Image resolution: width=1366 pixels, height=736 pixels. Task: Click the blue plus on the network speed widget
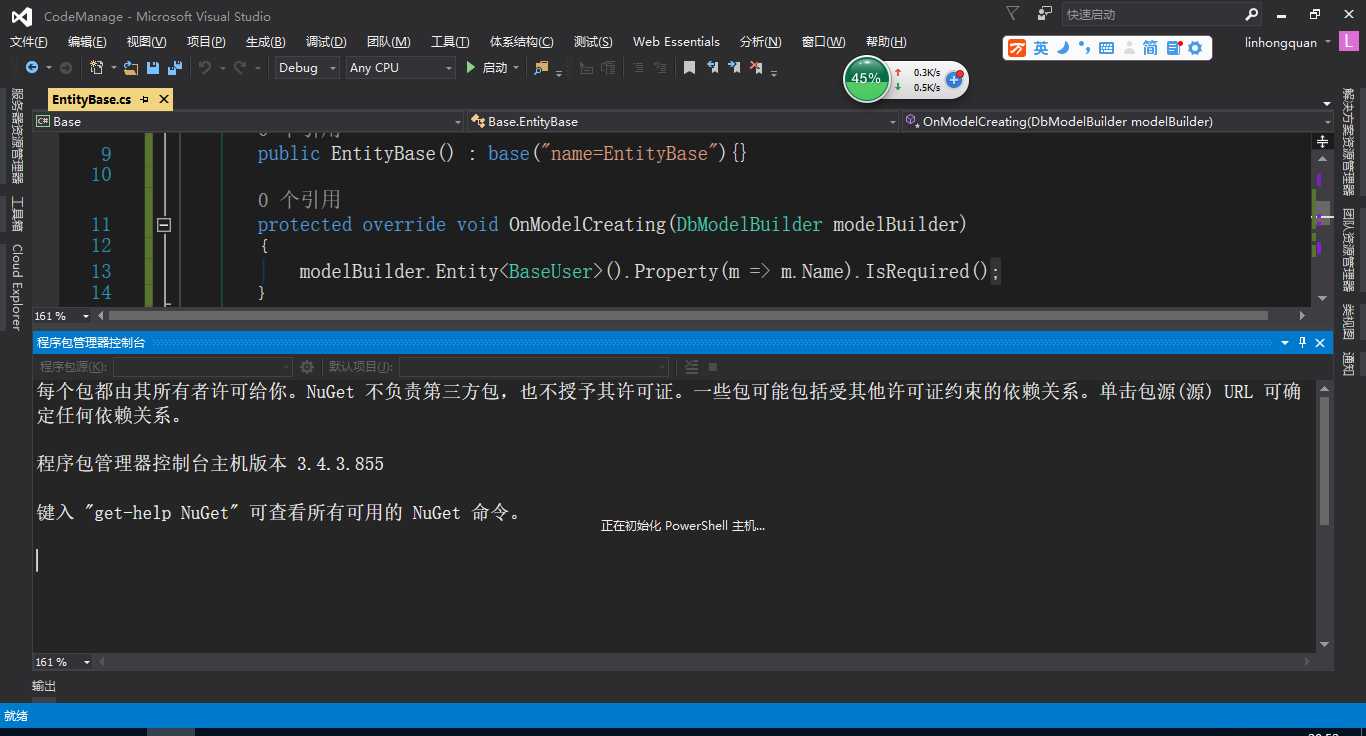(954, 79)
